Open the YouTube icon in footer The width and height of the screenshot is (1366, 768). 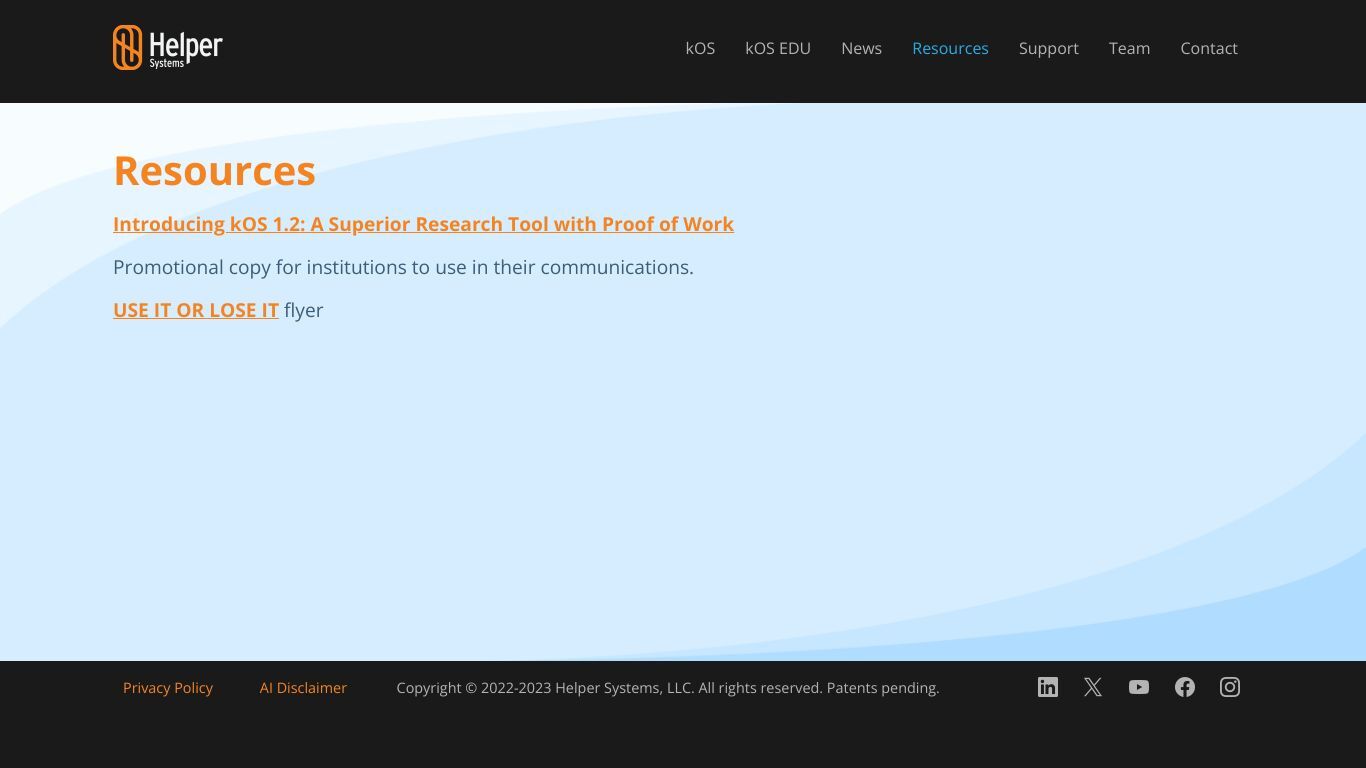click(x=1139, y=687)
